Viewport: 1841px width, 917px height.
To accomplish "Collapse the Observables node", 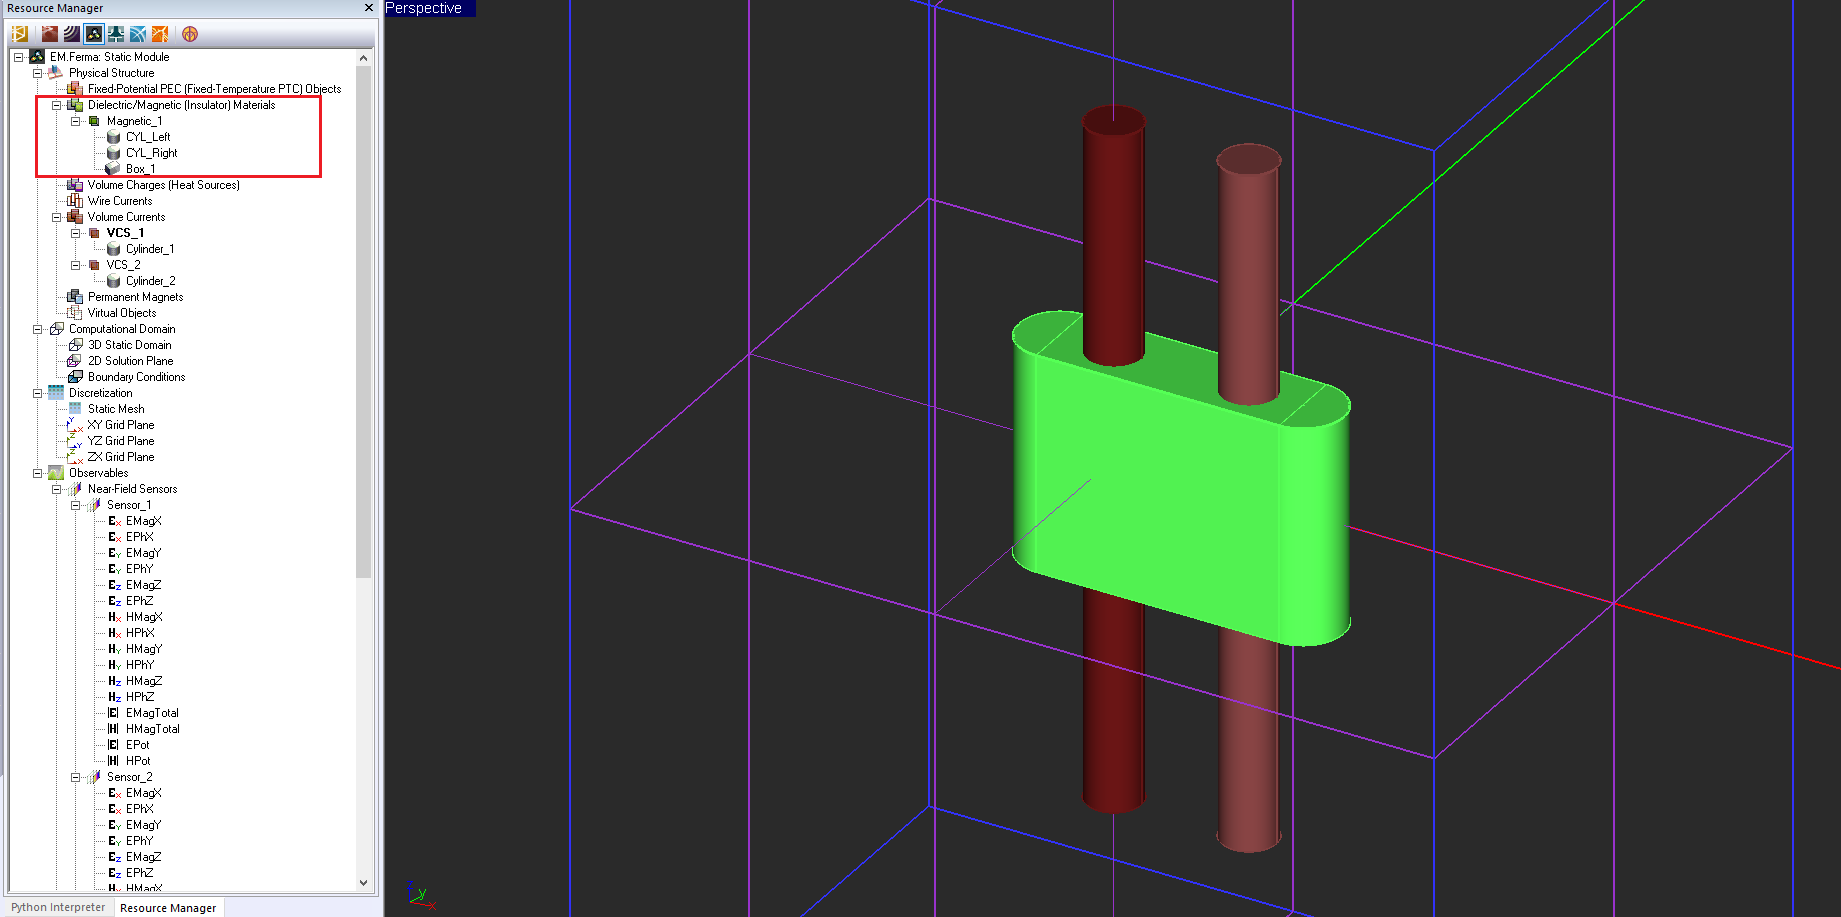I will tap(37, 473).
